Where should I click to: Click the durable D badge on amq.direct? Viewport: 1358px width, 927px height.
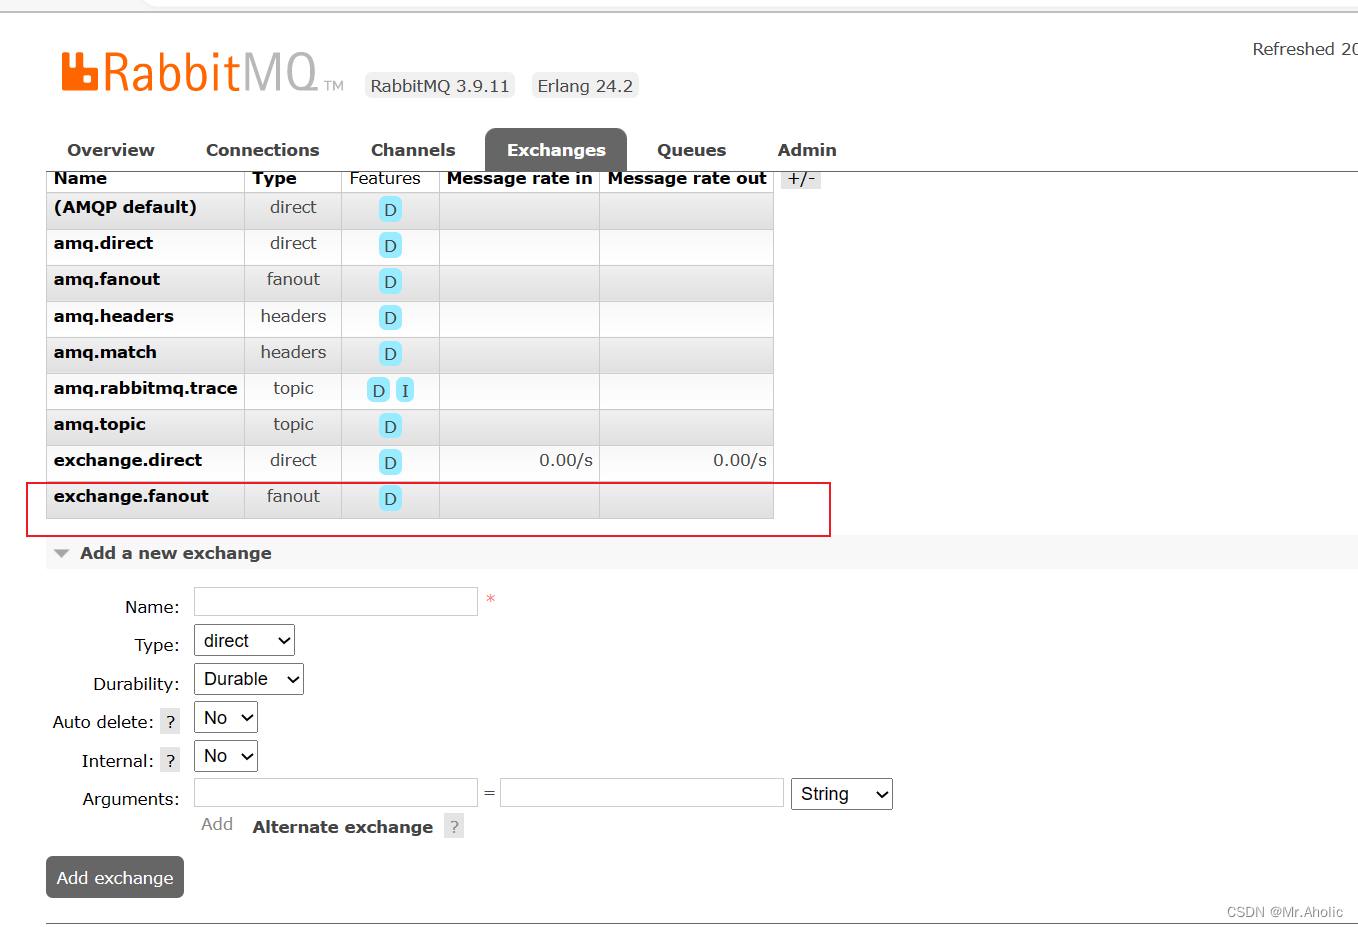click(390, 245)
